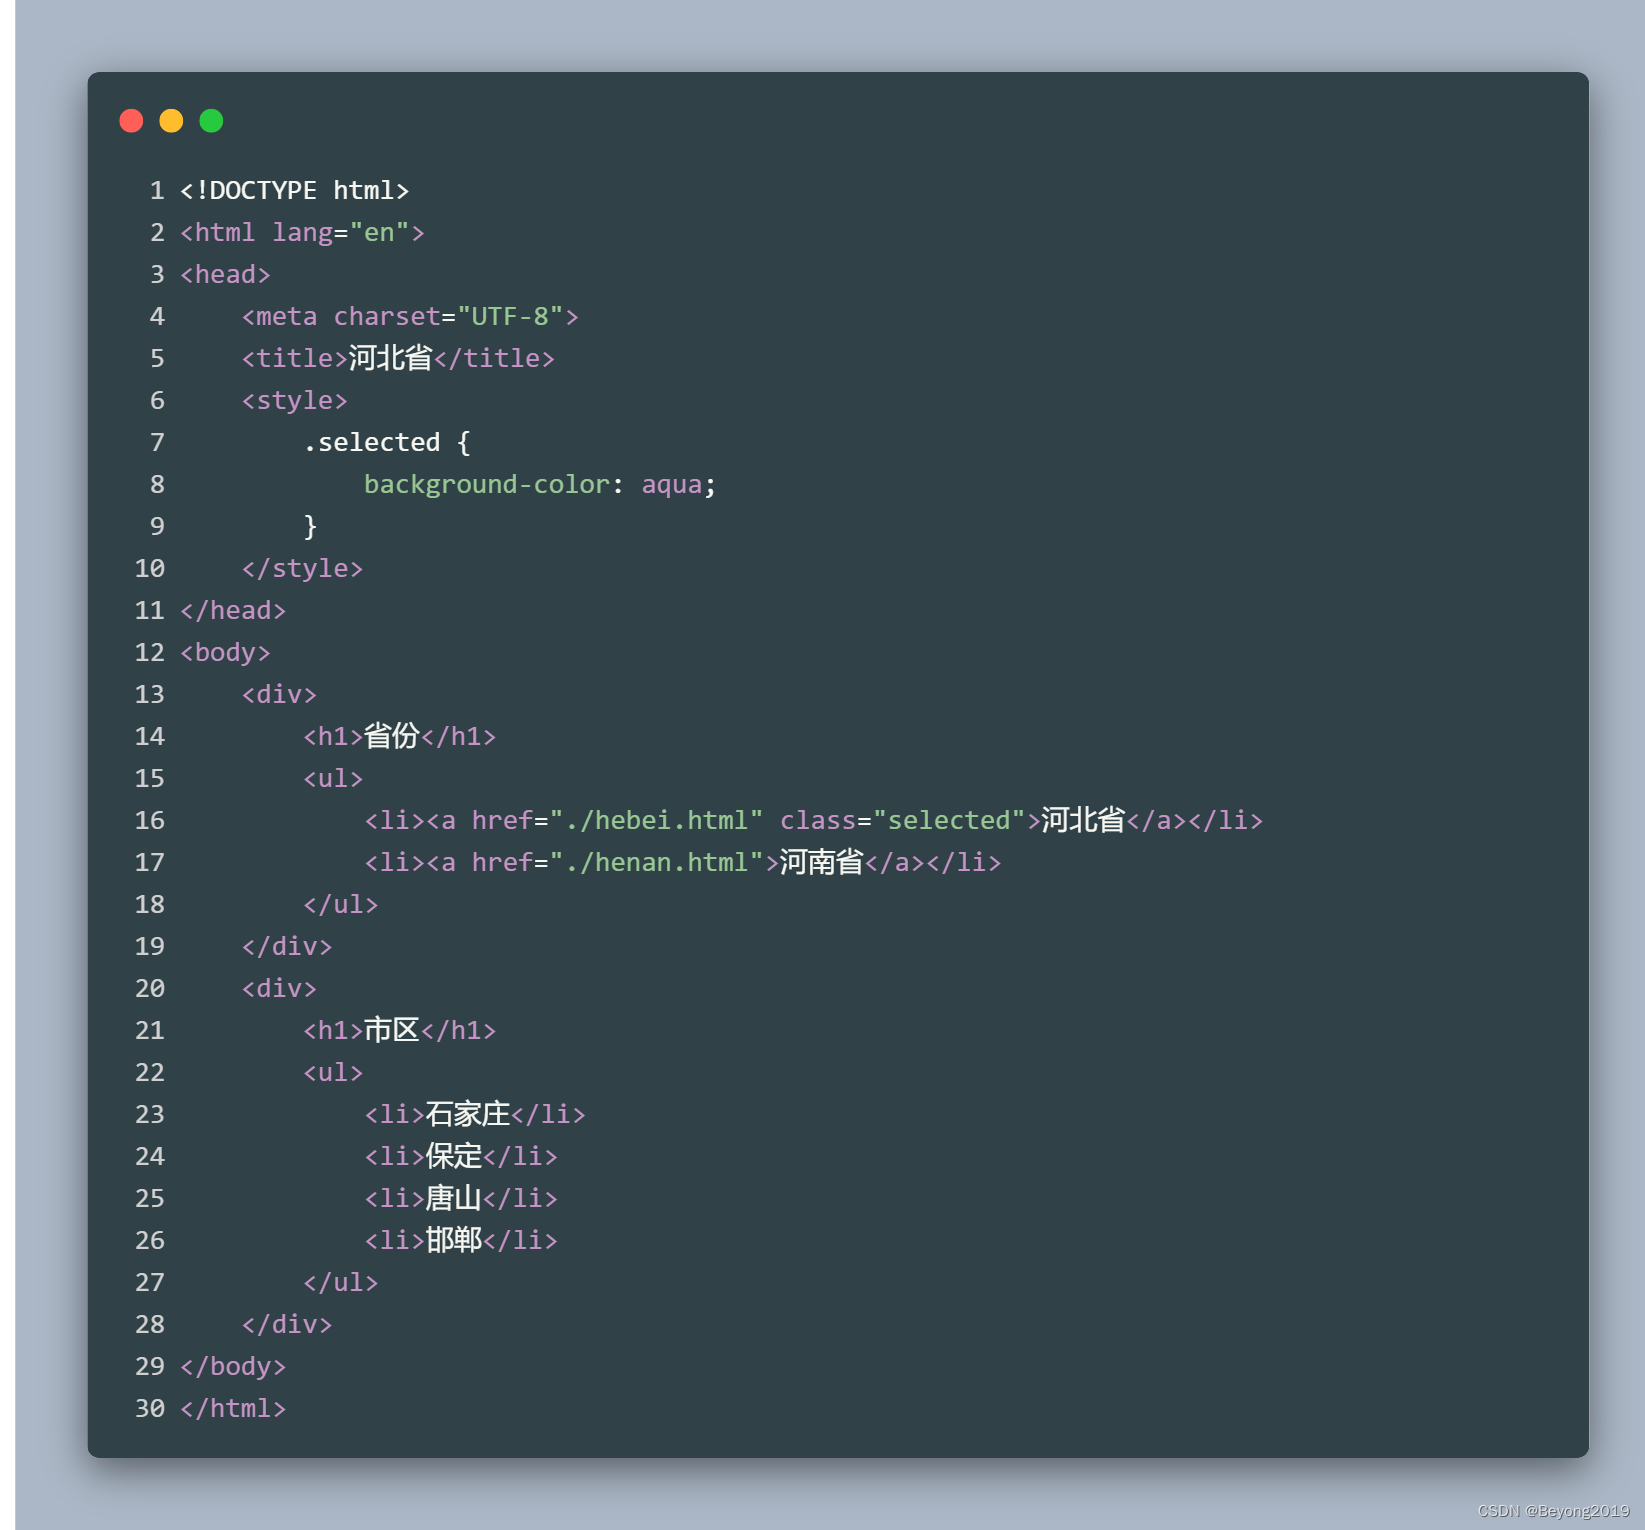Click the .selected CSS selector

[x=372, y=442]
